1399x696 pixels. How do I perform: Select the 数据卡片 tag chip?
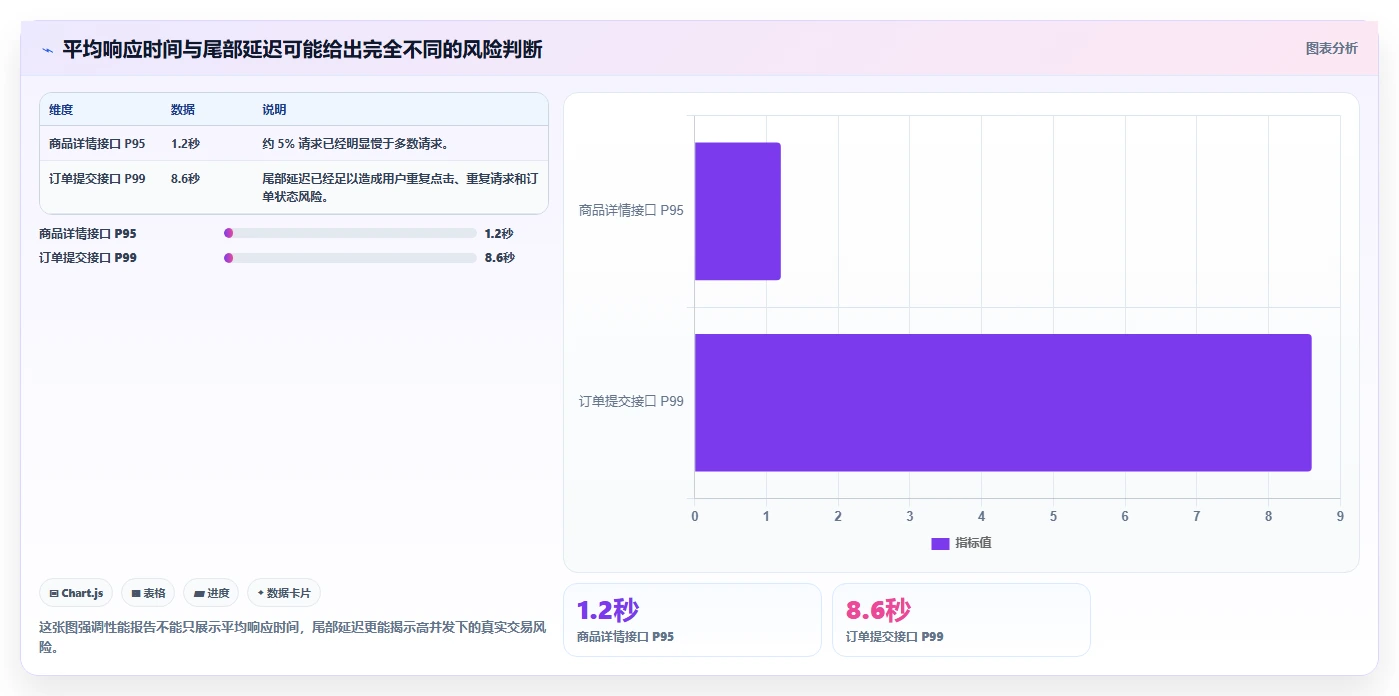284,593
